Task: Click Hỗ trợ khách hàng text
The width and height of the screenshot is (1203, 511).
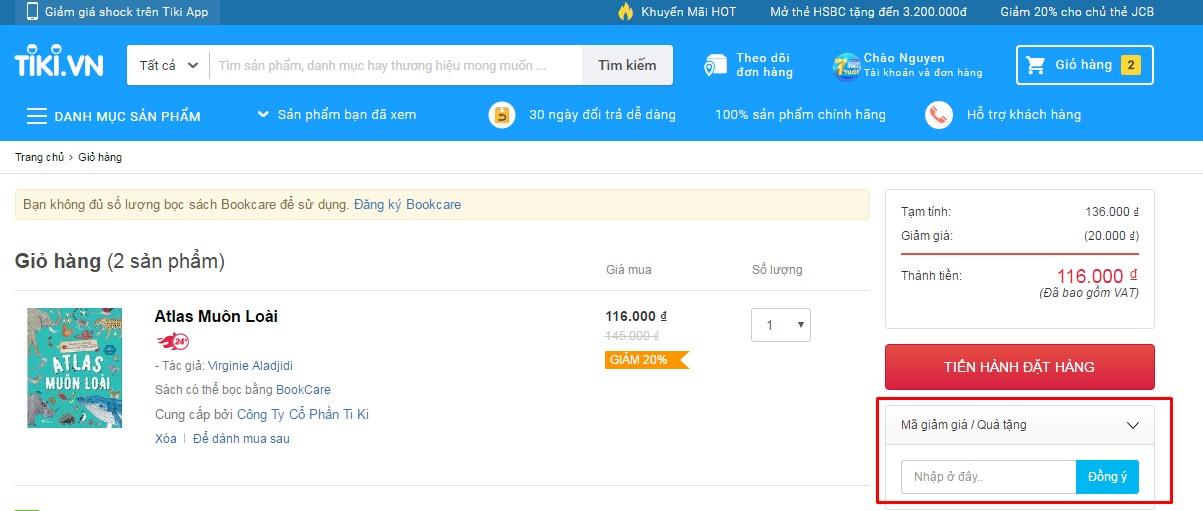Action: point(1023,115)
